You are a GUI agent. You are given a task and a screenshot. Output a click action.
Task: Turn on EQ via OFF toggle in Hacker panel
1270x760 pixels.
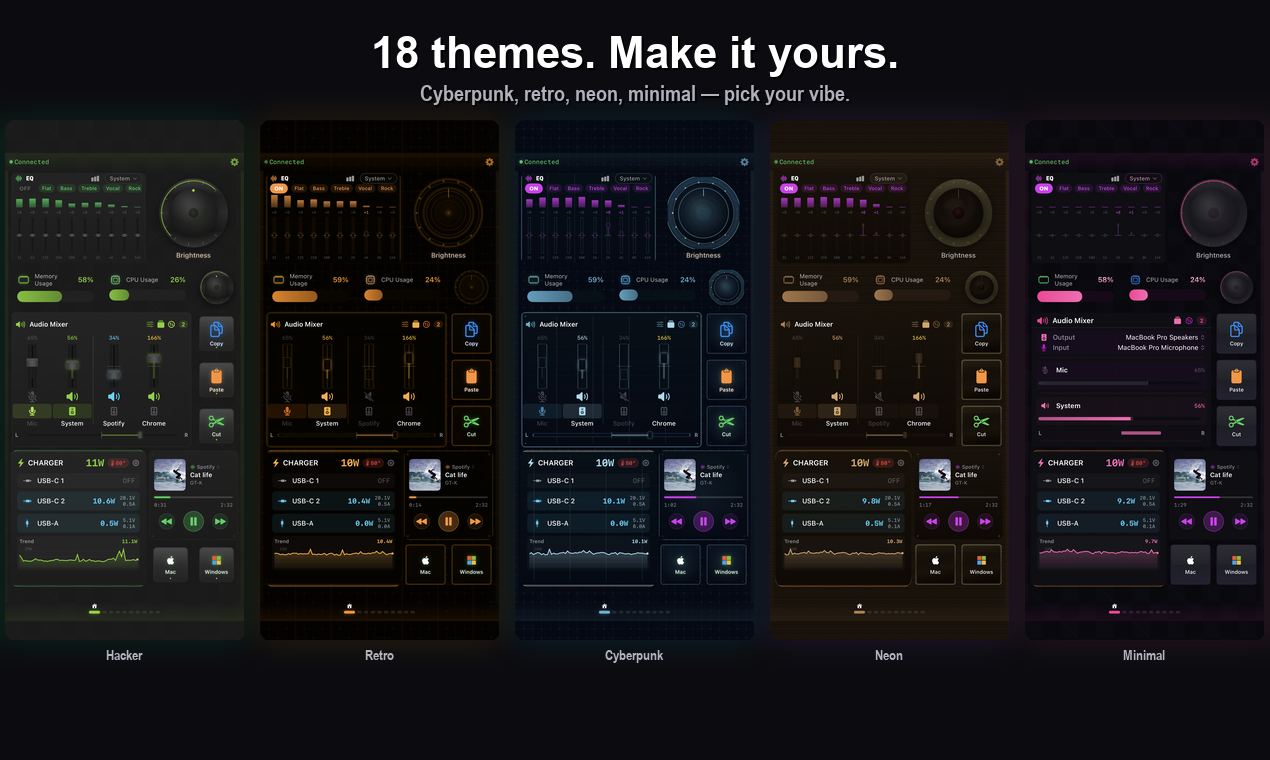[25, 188]
